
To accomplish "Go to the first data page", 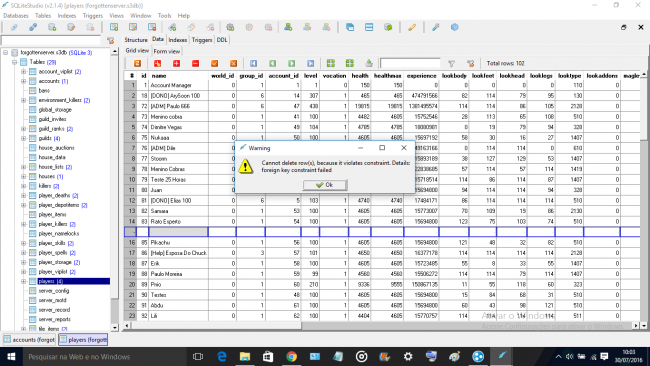I will pos(253,63).
